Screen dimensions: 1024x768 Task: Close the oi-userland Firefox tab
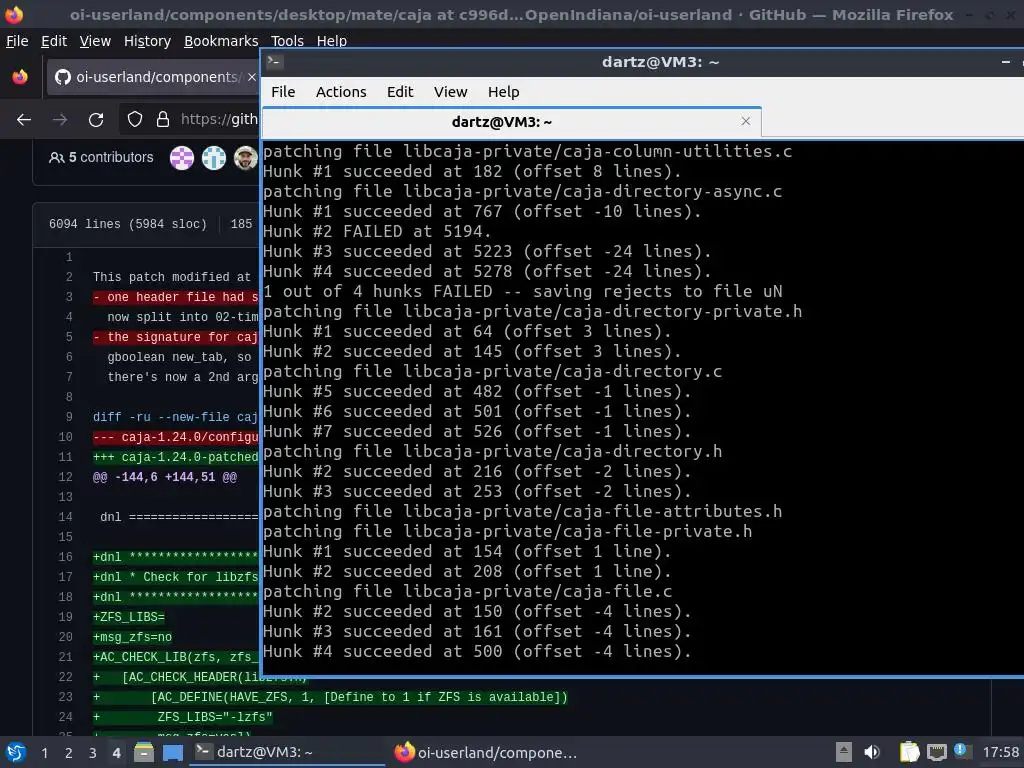point(251,77)
